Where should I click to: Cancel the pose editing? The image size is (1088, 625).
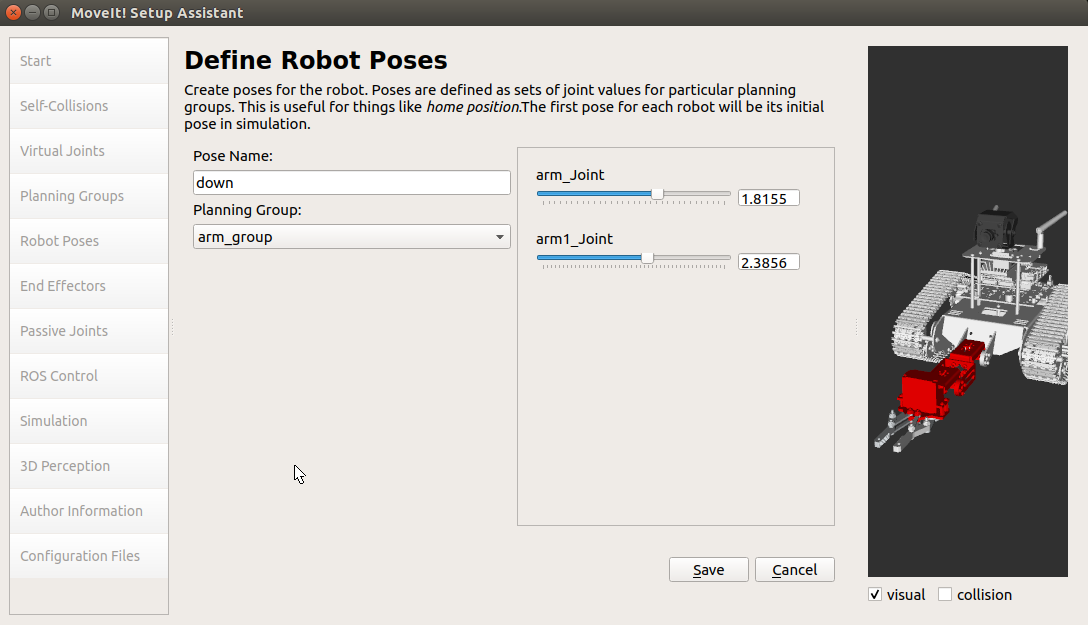[794, 570]
